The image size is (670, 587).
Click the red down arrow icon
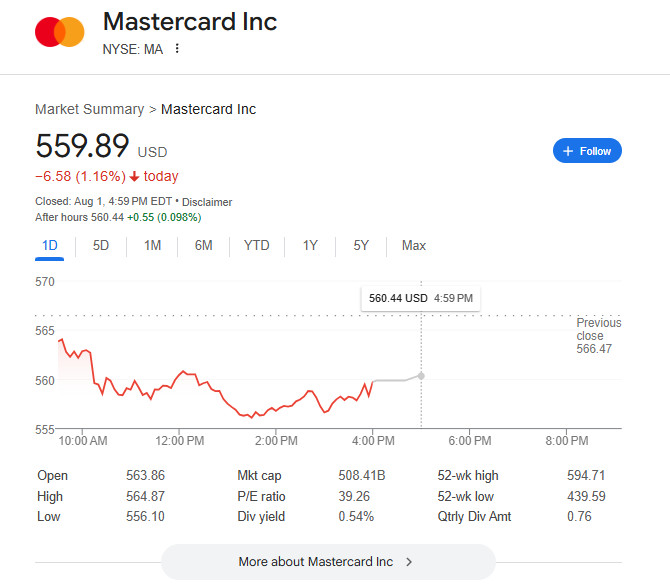135,177
